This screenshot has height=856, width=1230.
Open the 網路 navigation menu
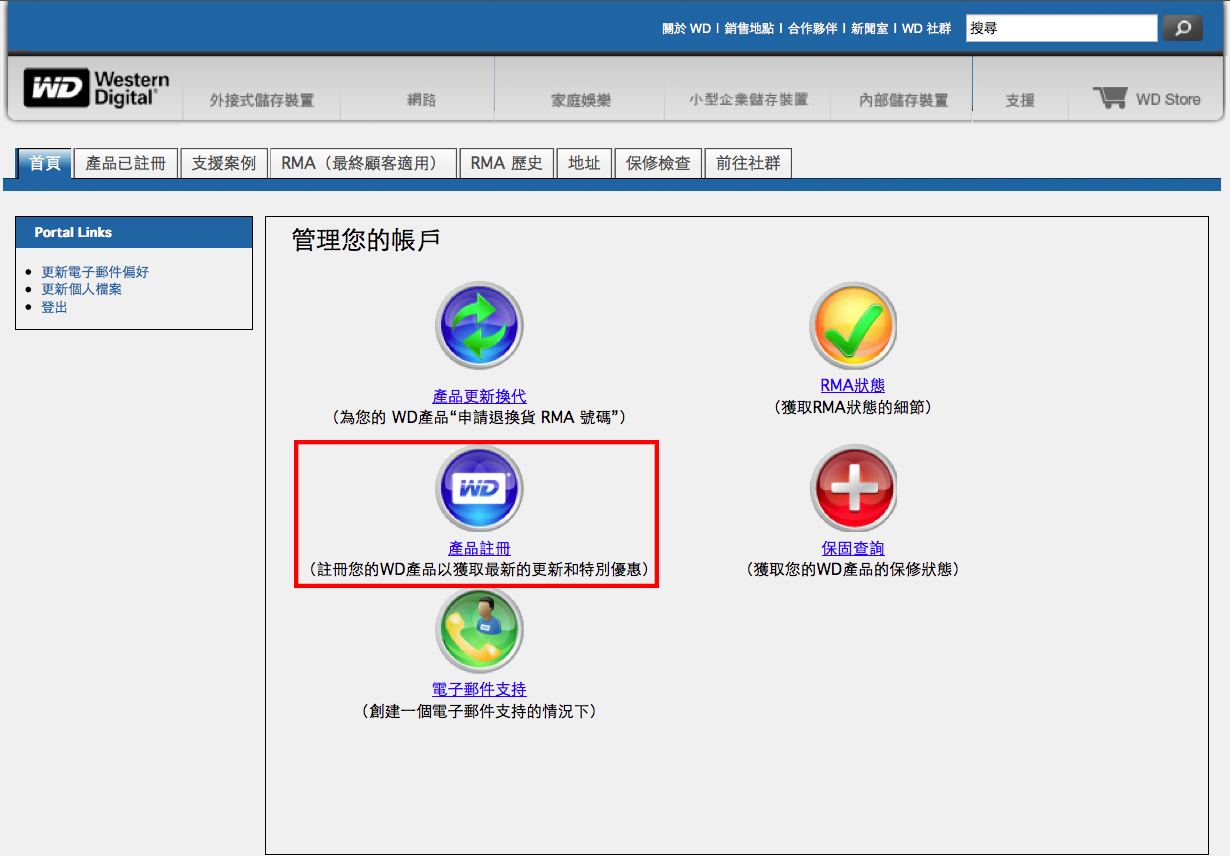421,100
